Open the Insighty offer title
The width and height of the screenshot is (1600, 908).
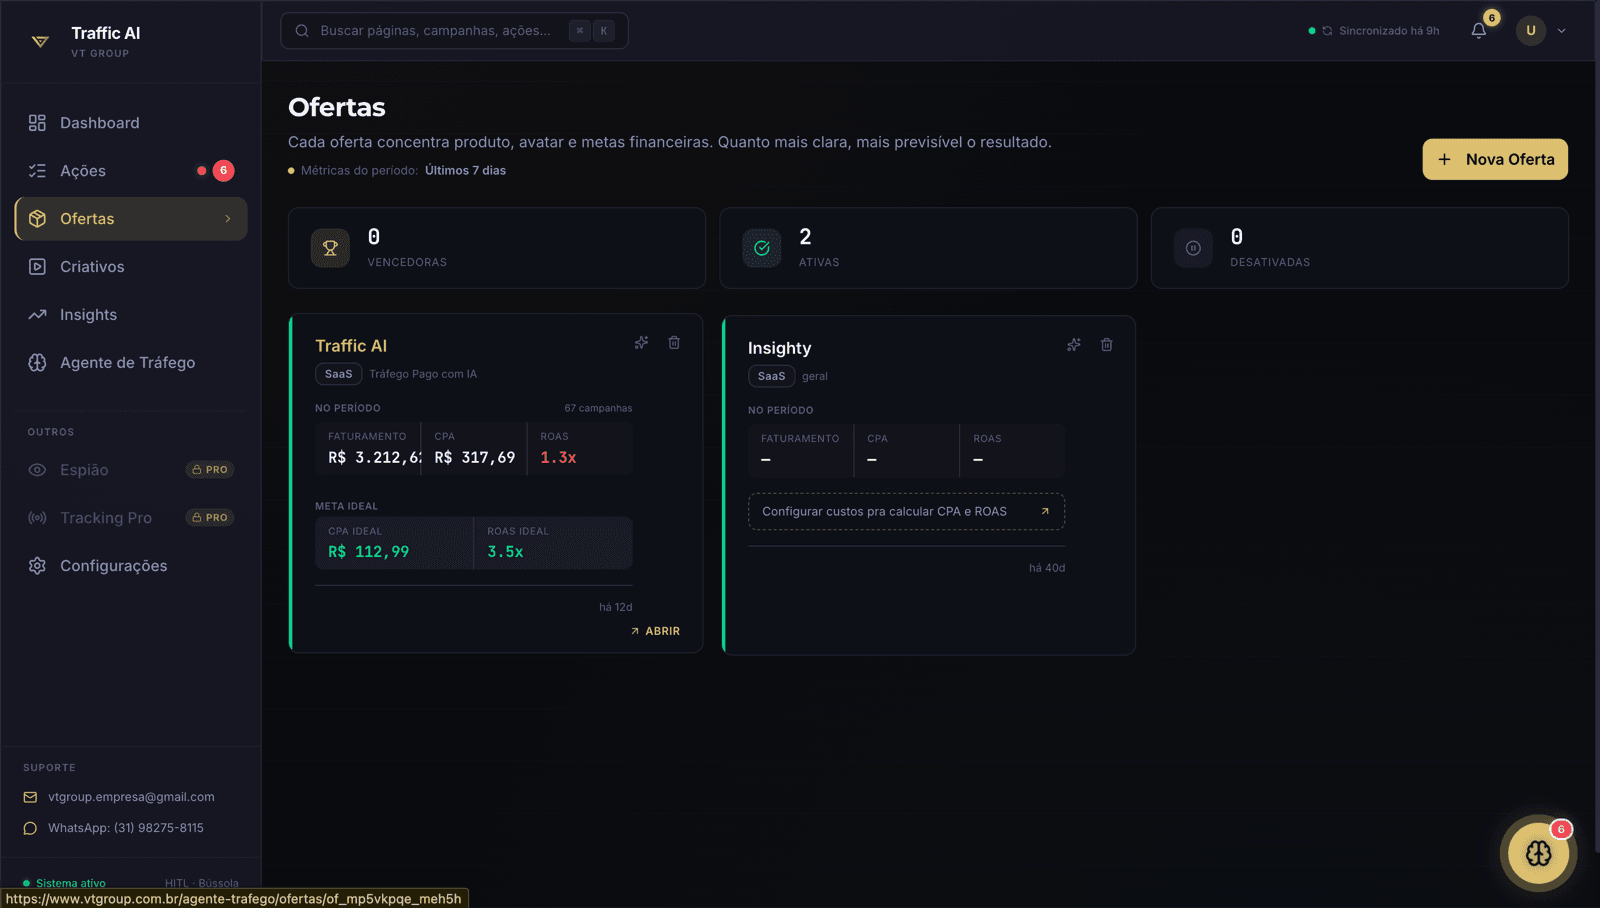click(780, 348)
